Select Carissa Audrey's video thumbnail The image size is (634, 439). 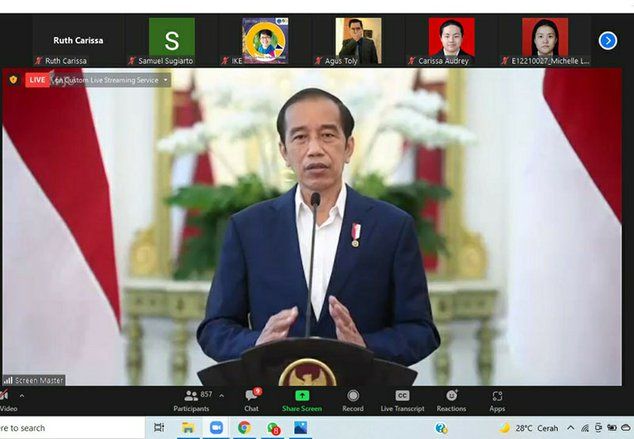coord(451,38)
